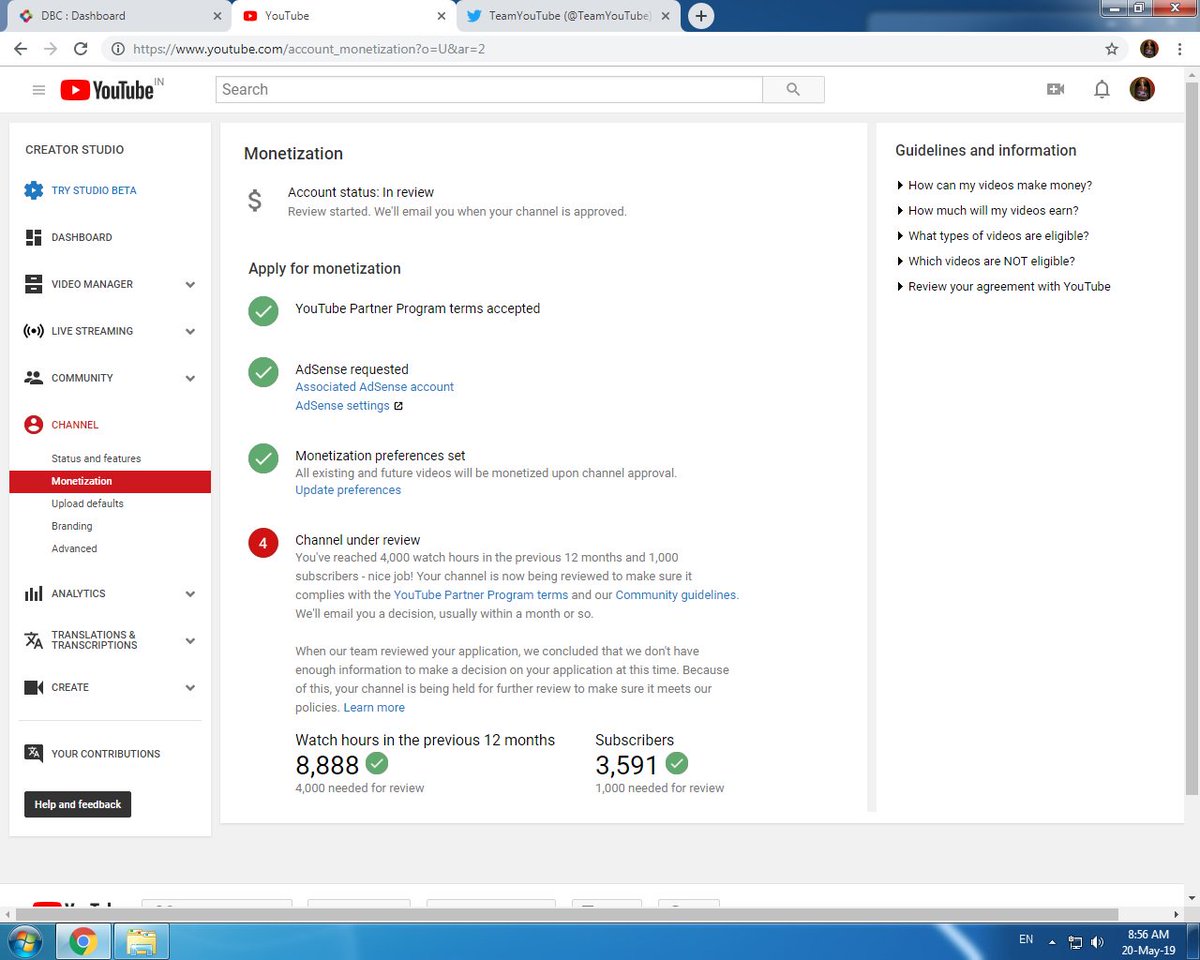Open Chrome from the taskbar
The image size is (1200, 960).
point(82,942)
